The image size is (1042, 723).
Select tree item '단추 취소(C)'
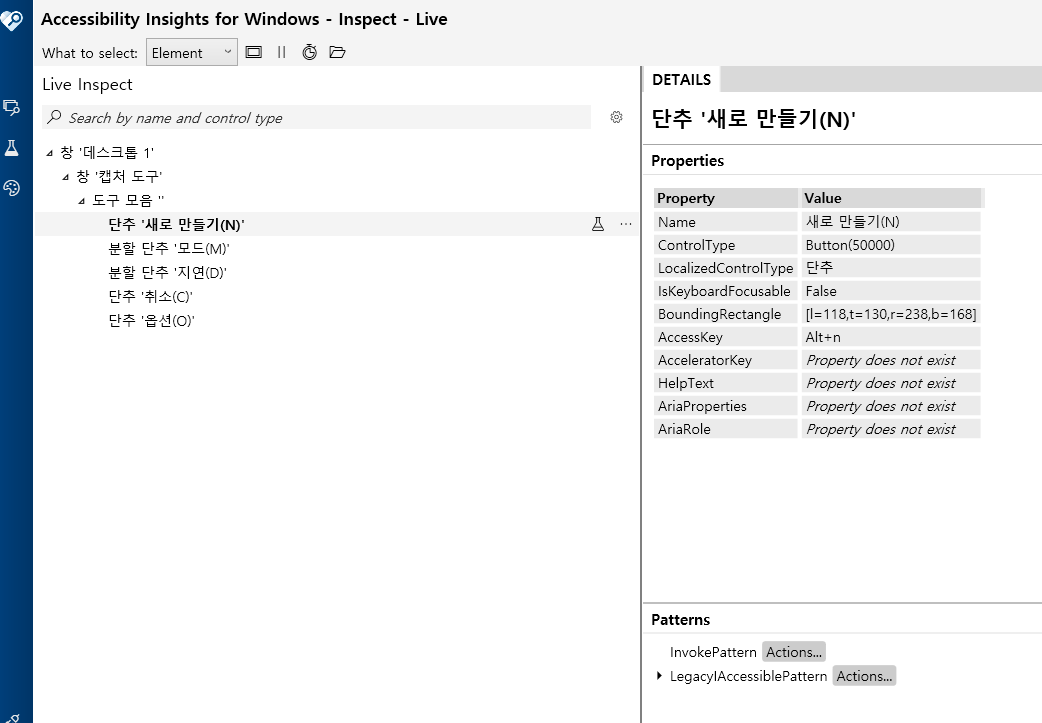coord(150,296)
